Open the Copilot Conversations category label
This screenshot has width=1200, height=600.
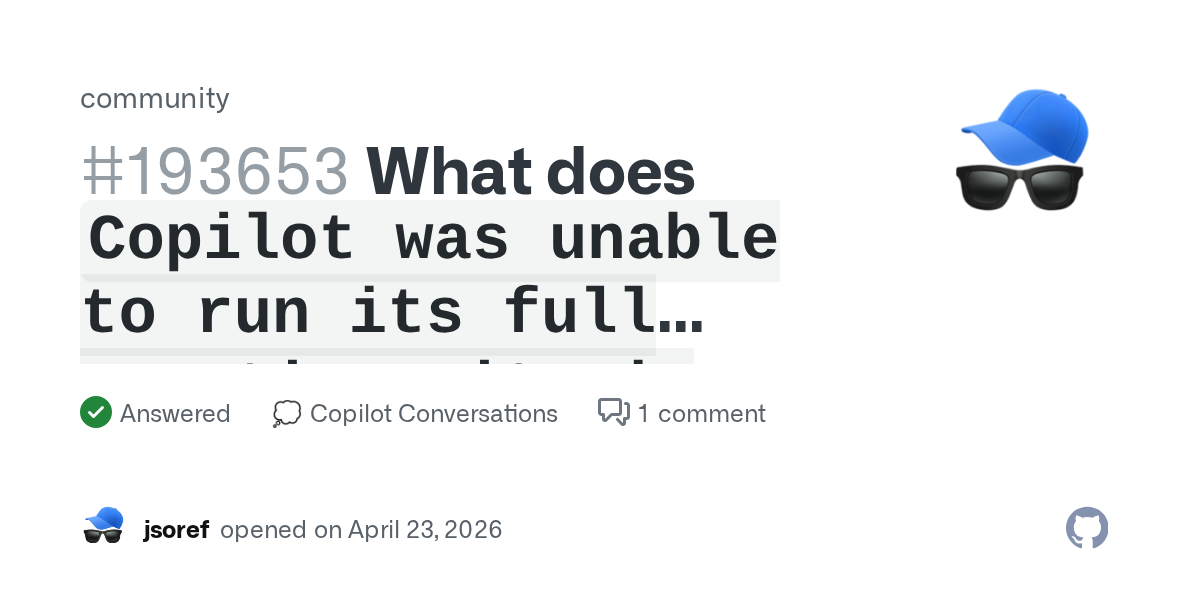tap(434, 413)
